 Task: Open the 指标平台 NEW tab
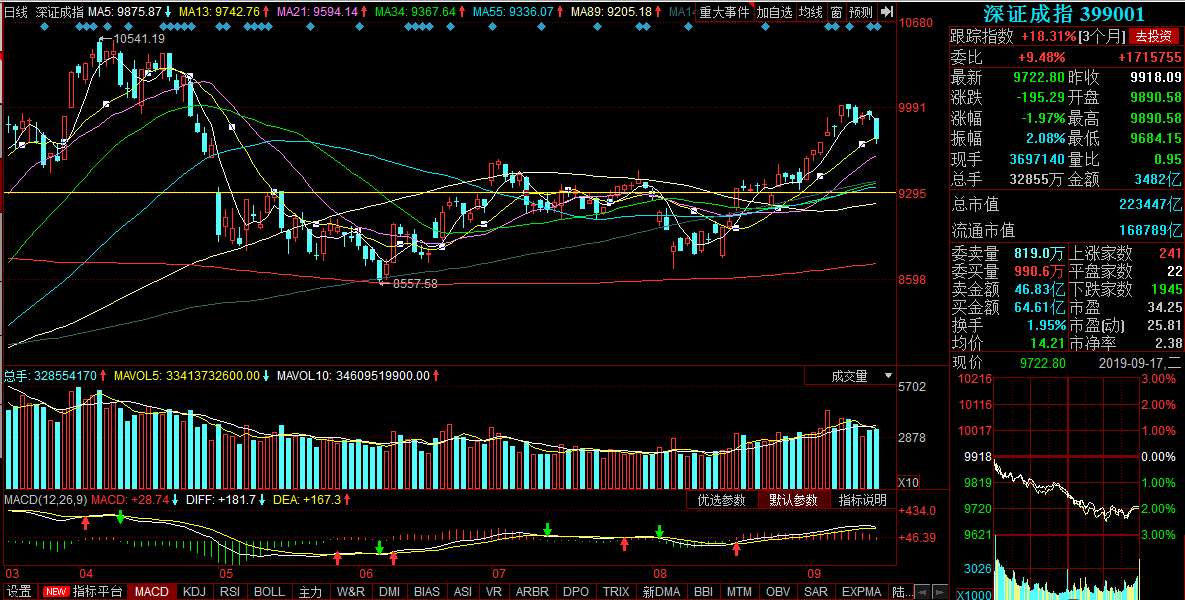pyautogui.click(x=82, y=592)
